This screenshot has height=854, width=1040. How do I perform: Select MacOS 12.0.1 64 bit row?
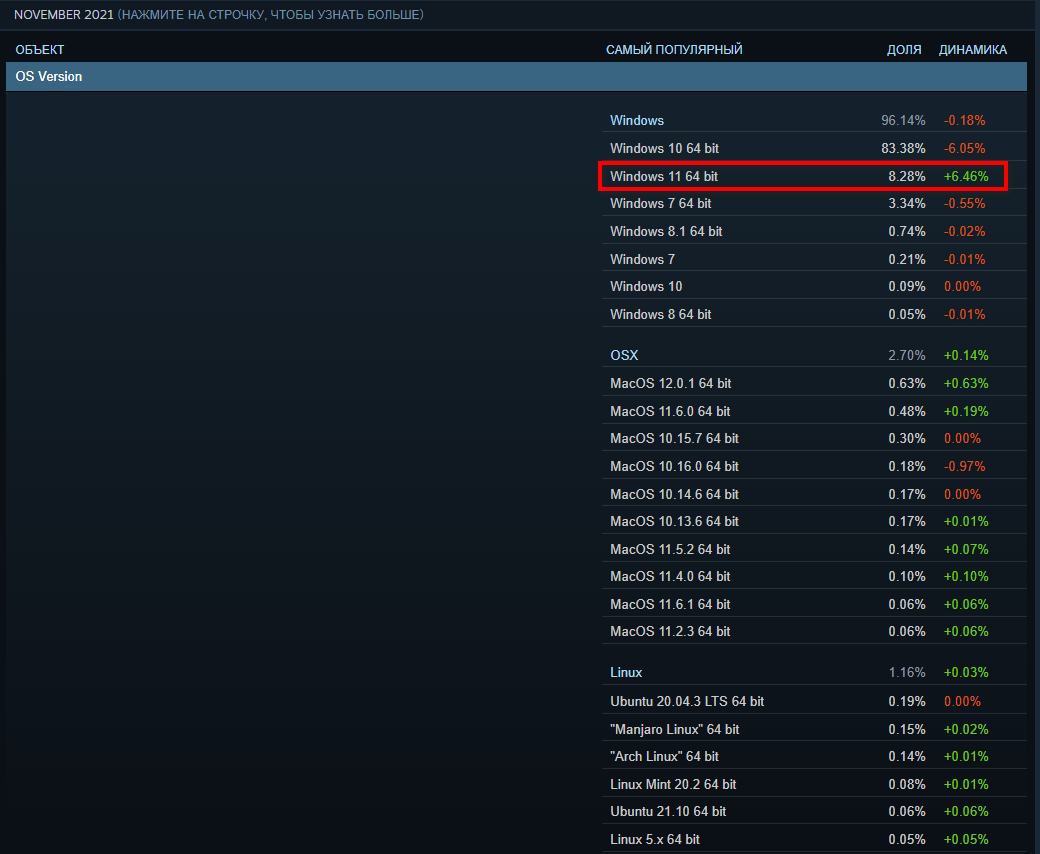[x=670, y=383]
